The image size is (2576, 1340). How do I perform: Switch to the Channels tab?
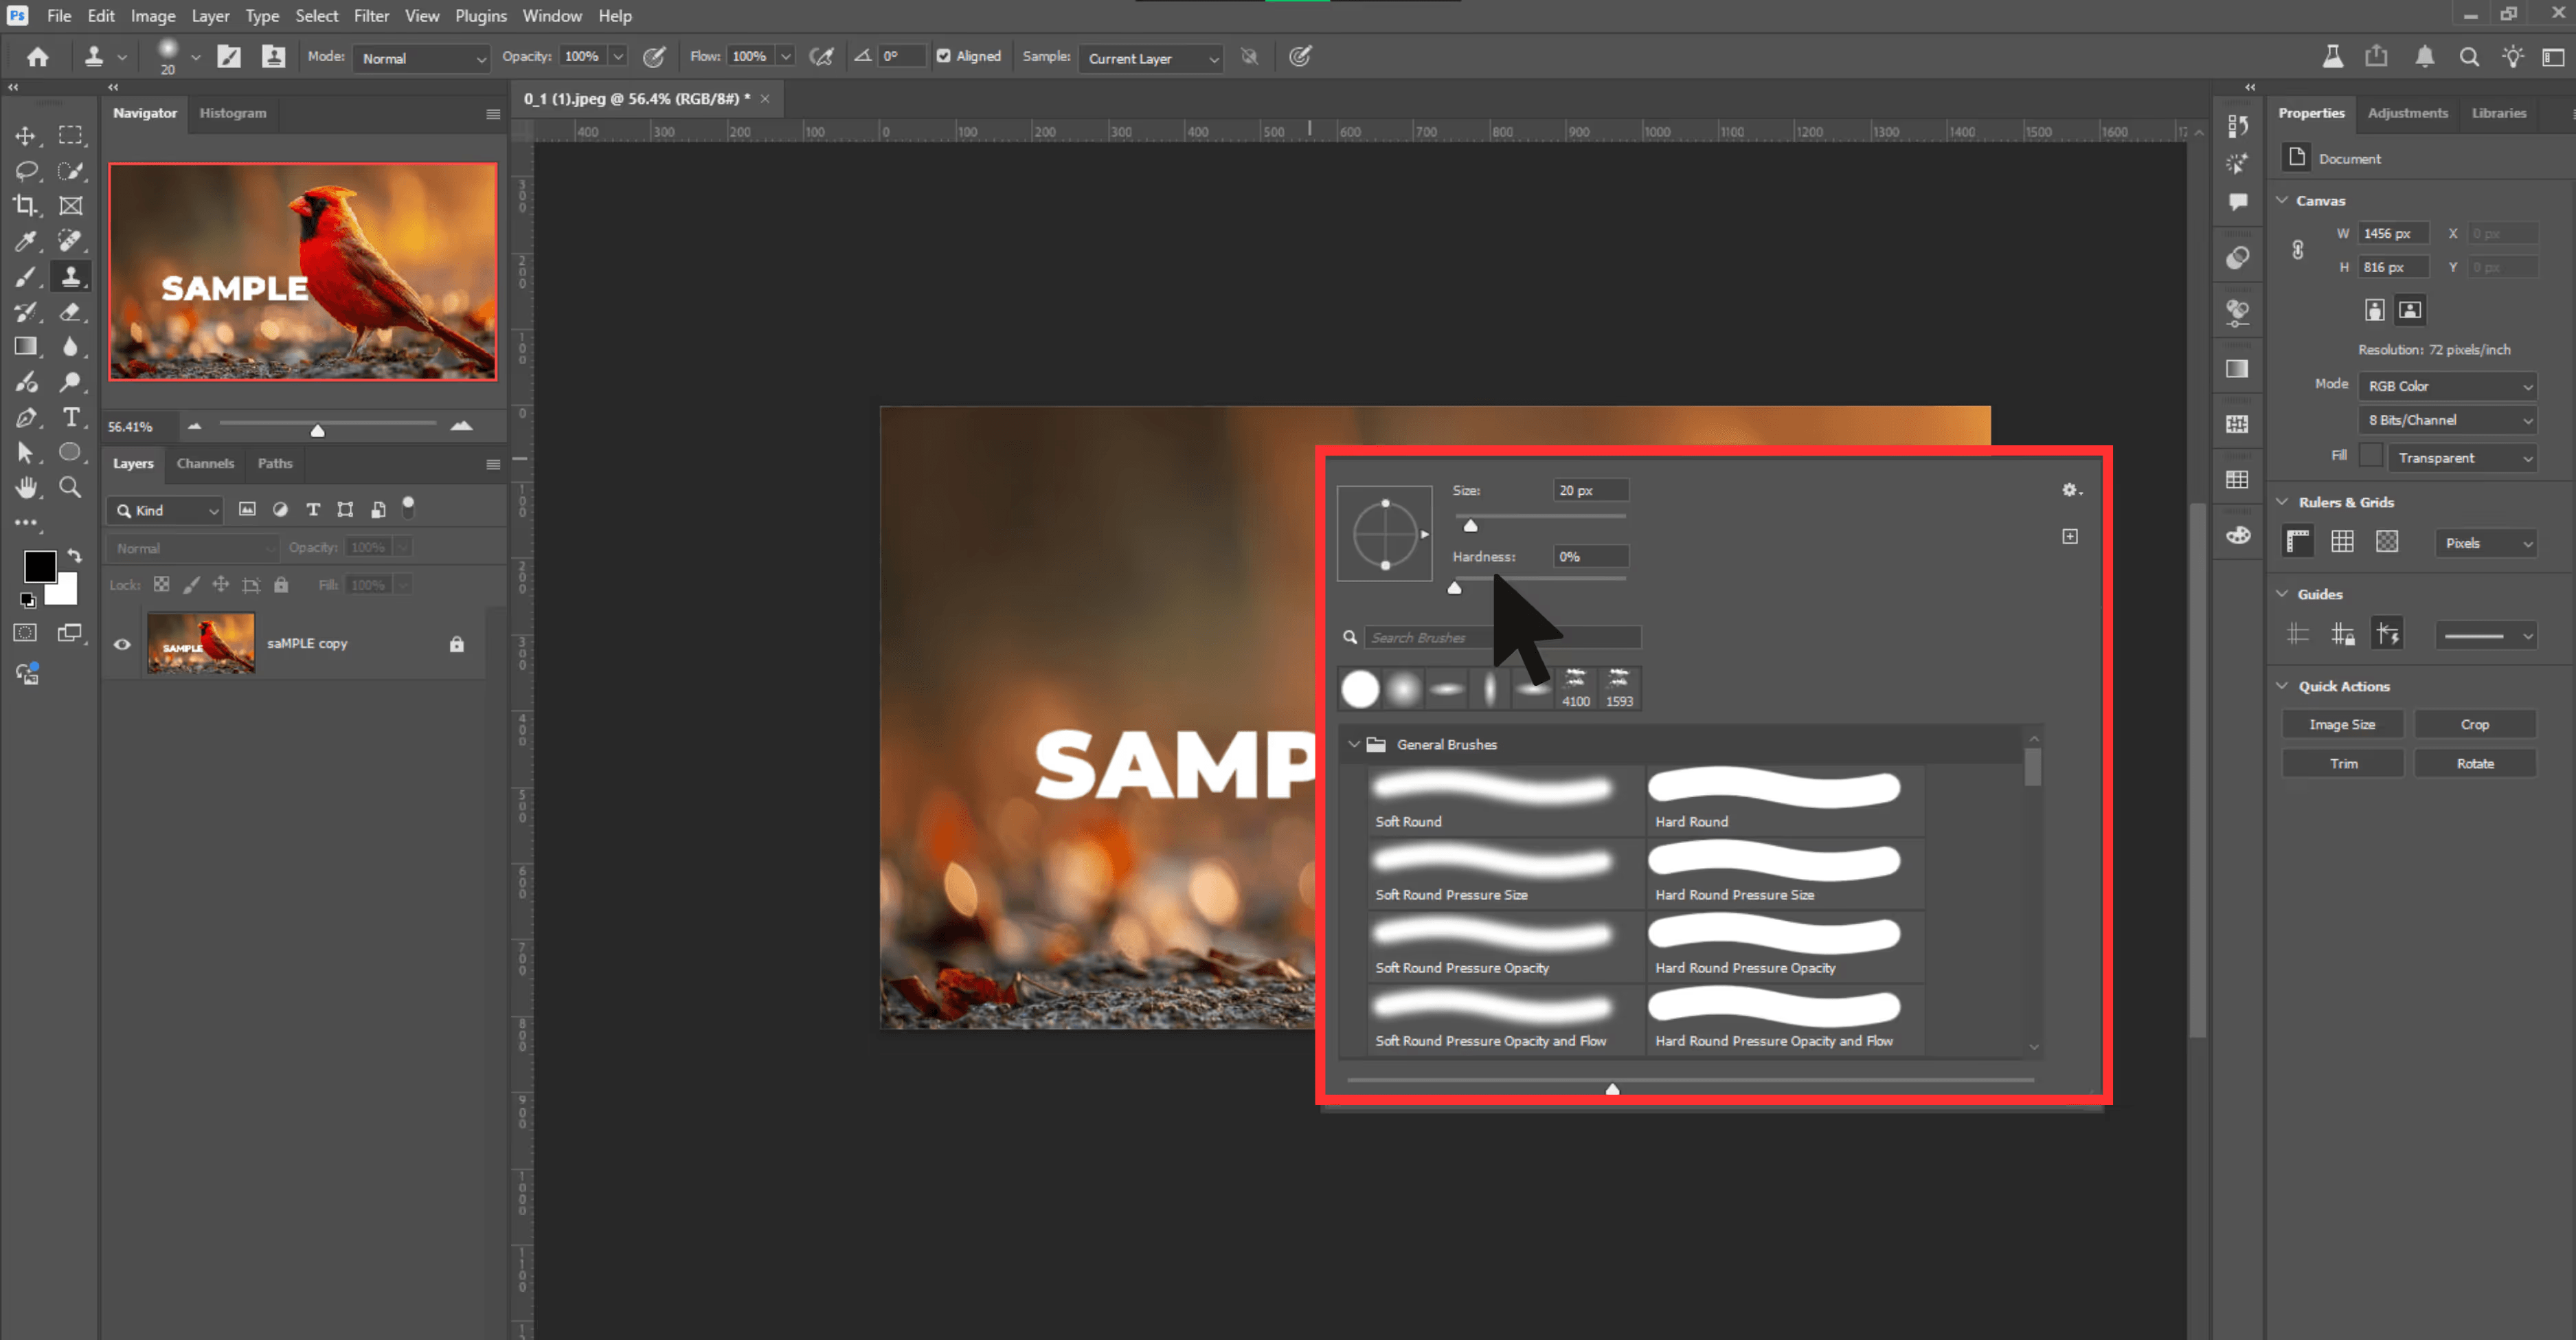(x=205, y=463)
